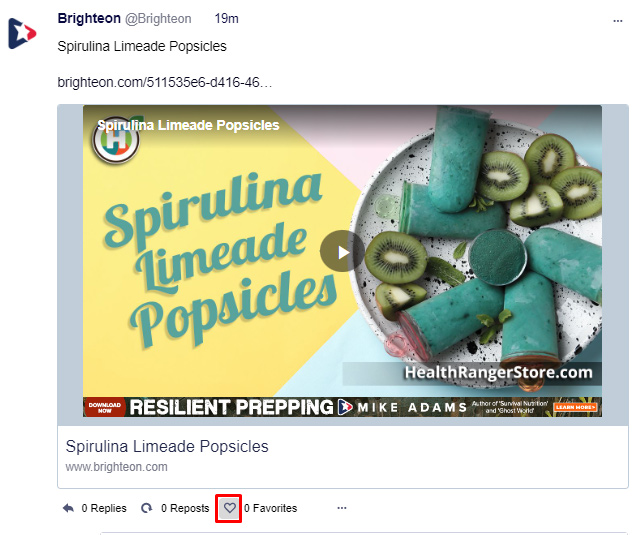Click the post text Spirulina Limeade Popsicles
641x535 pixels.
pos(142,46)
